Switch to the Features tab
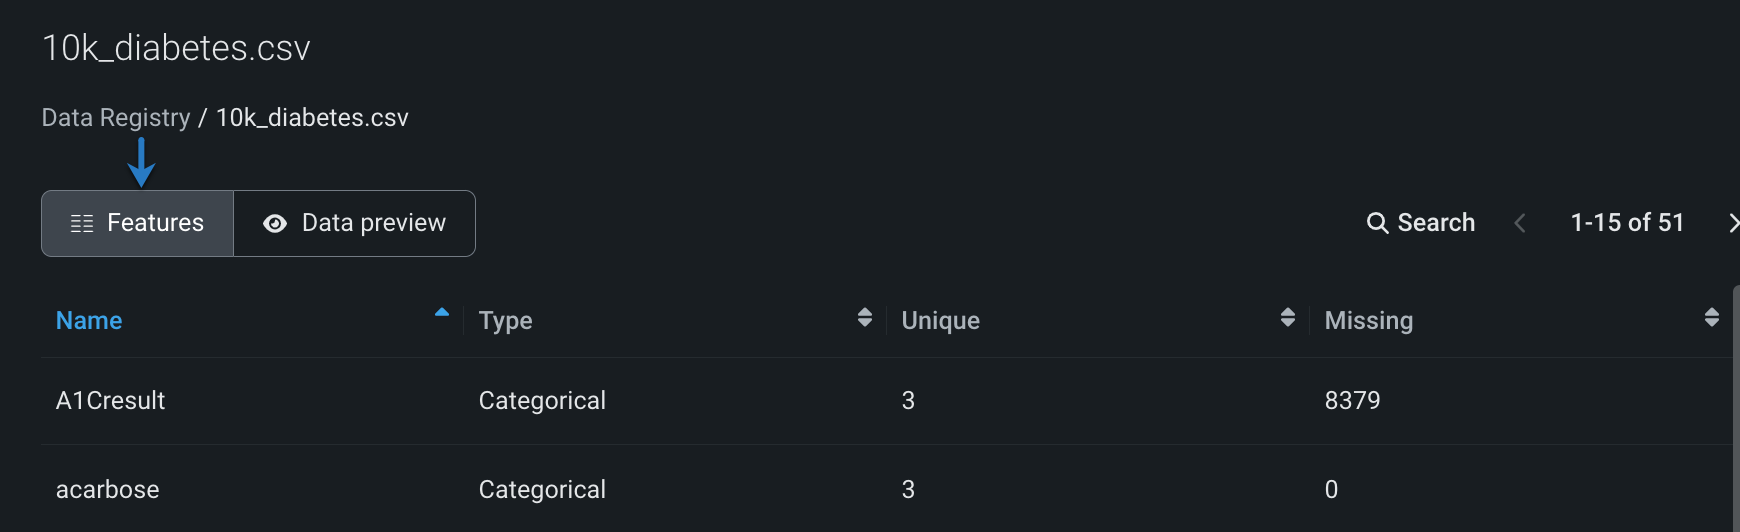The image size is (1740, 532). [x=138, y=223]
